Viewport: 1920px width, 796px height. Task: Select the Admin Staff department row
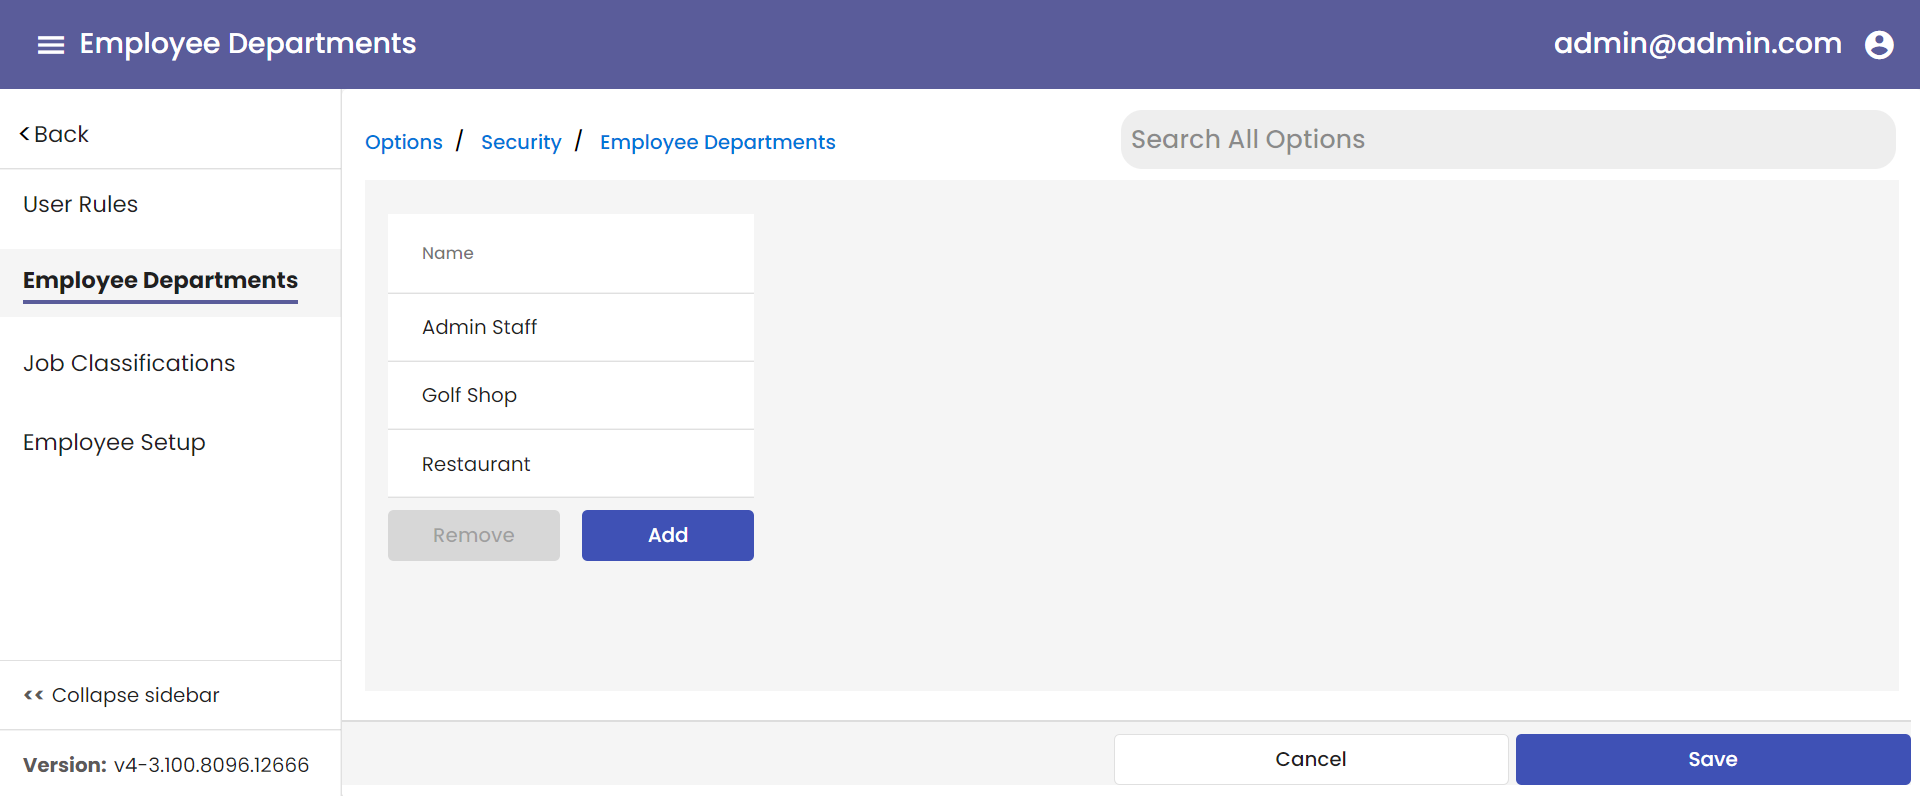pos(570,327)
